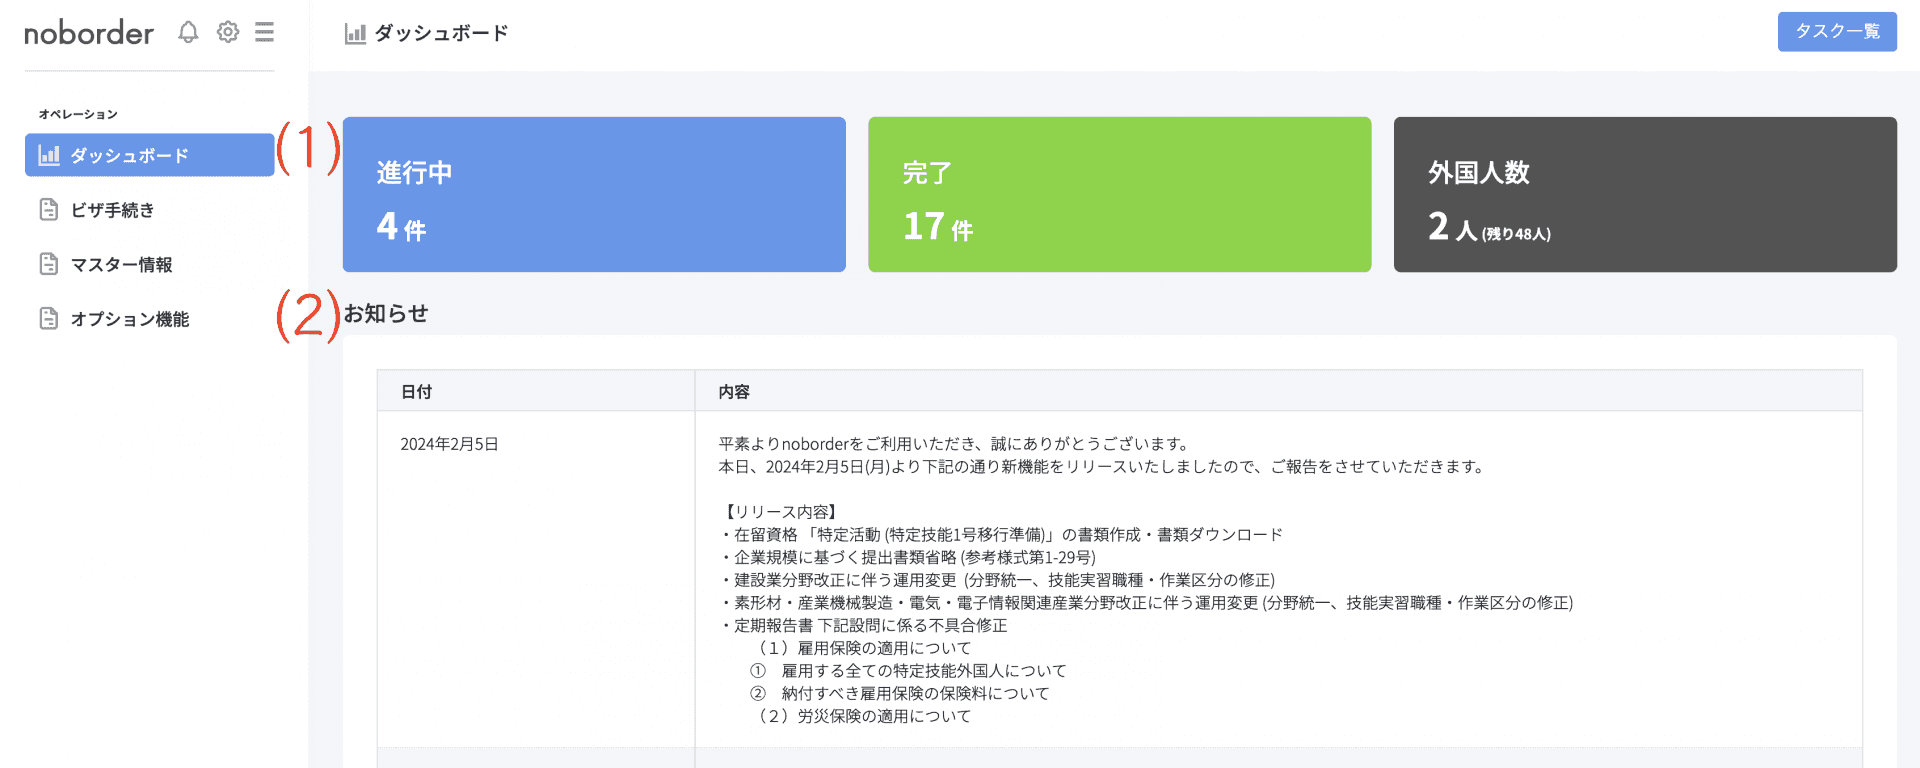Click the タスク一覧 button
Image resolution: width=1920 pixels, height=768 pixels.
coord(1836,32)
